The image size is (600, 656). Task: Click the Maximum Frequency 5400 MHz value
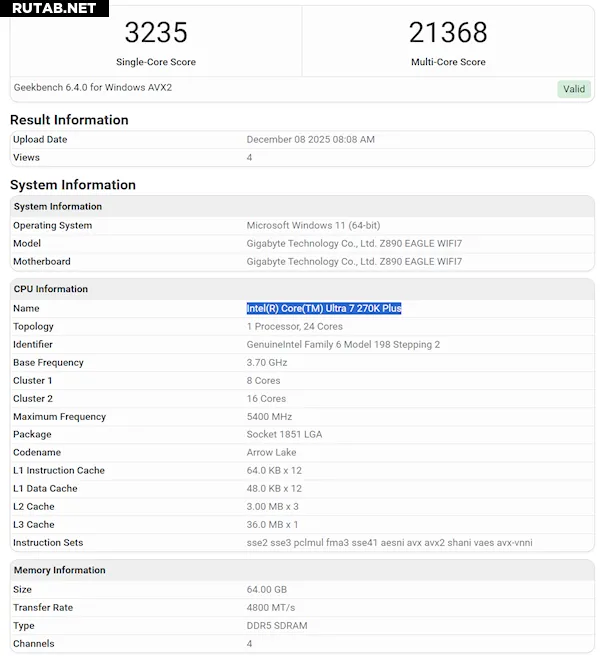tap(269, 417)
